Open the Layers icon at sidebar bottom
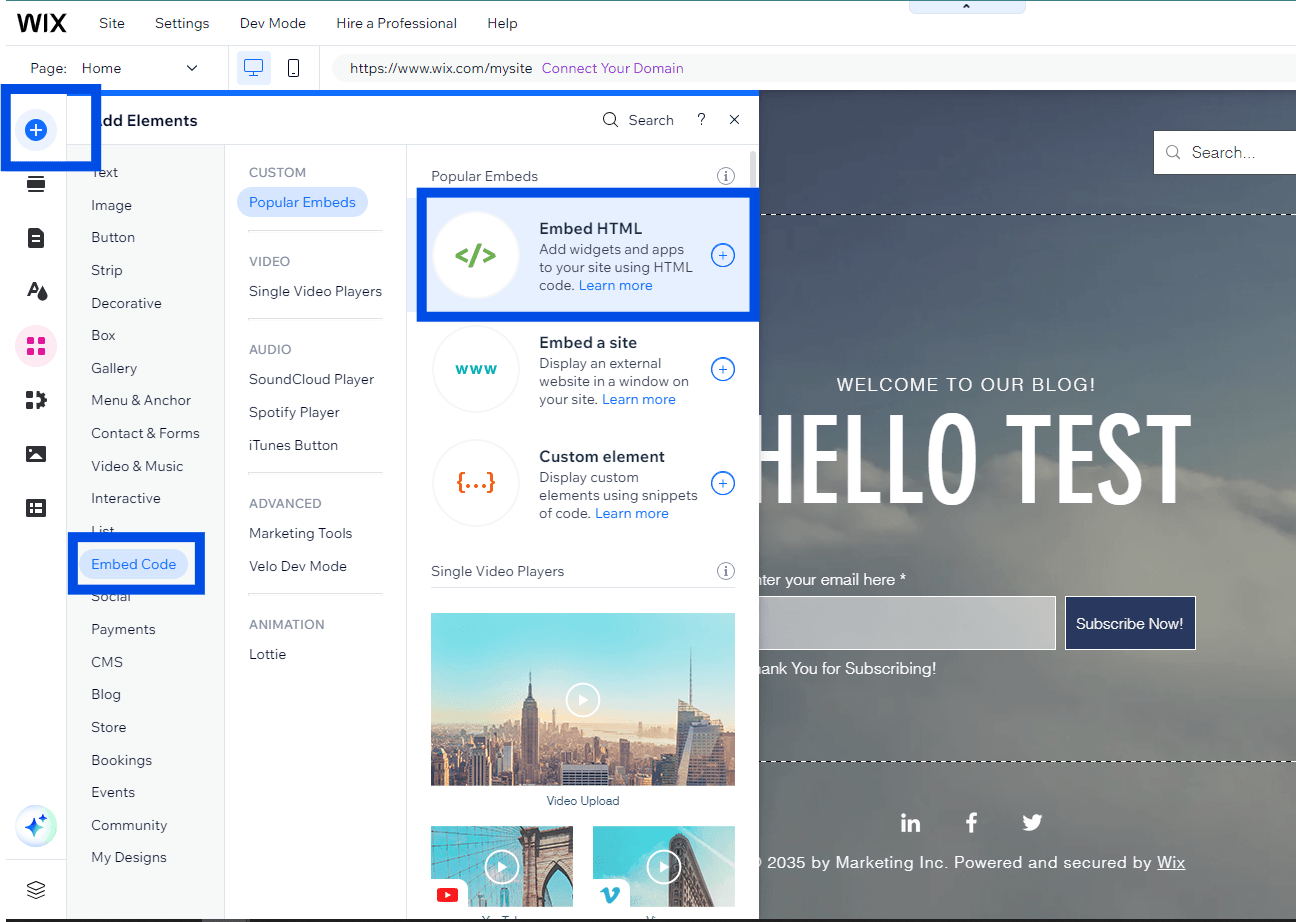The image size is (1296, 922). click(36, 890)
